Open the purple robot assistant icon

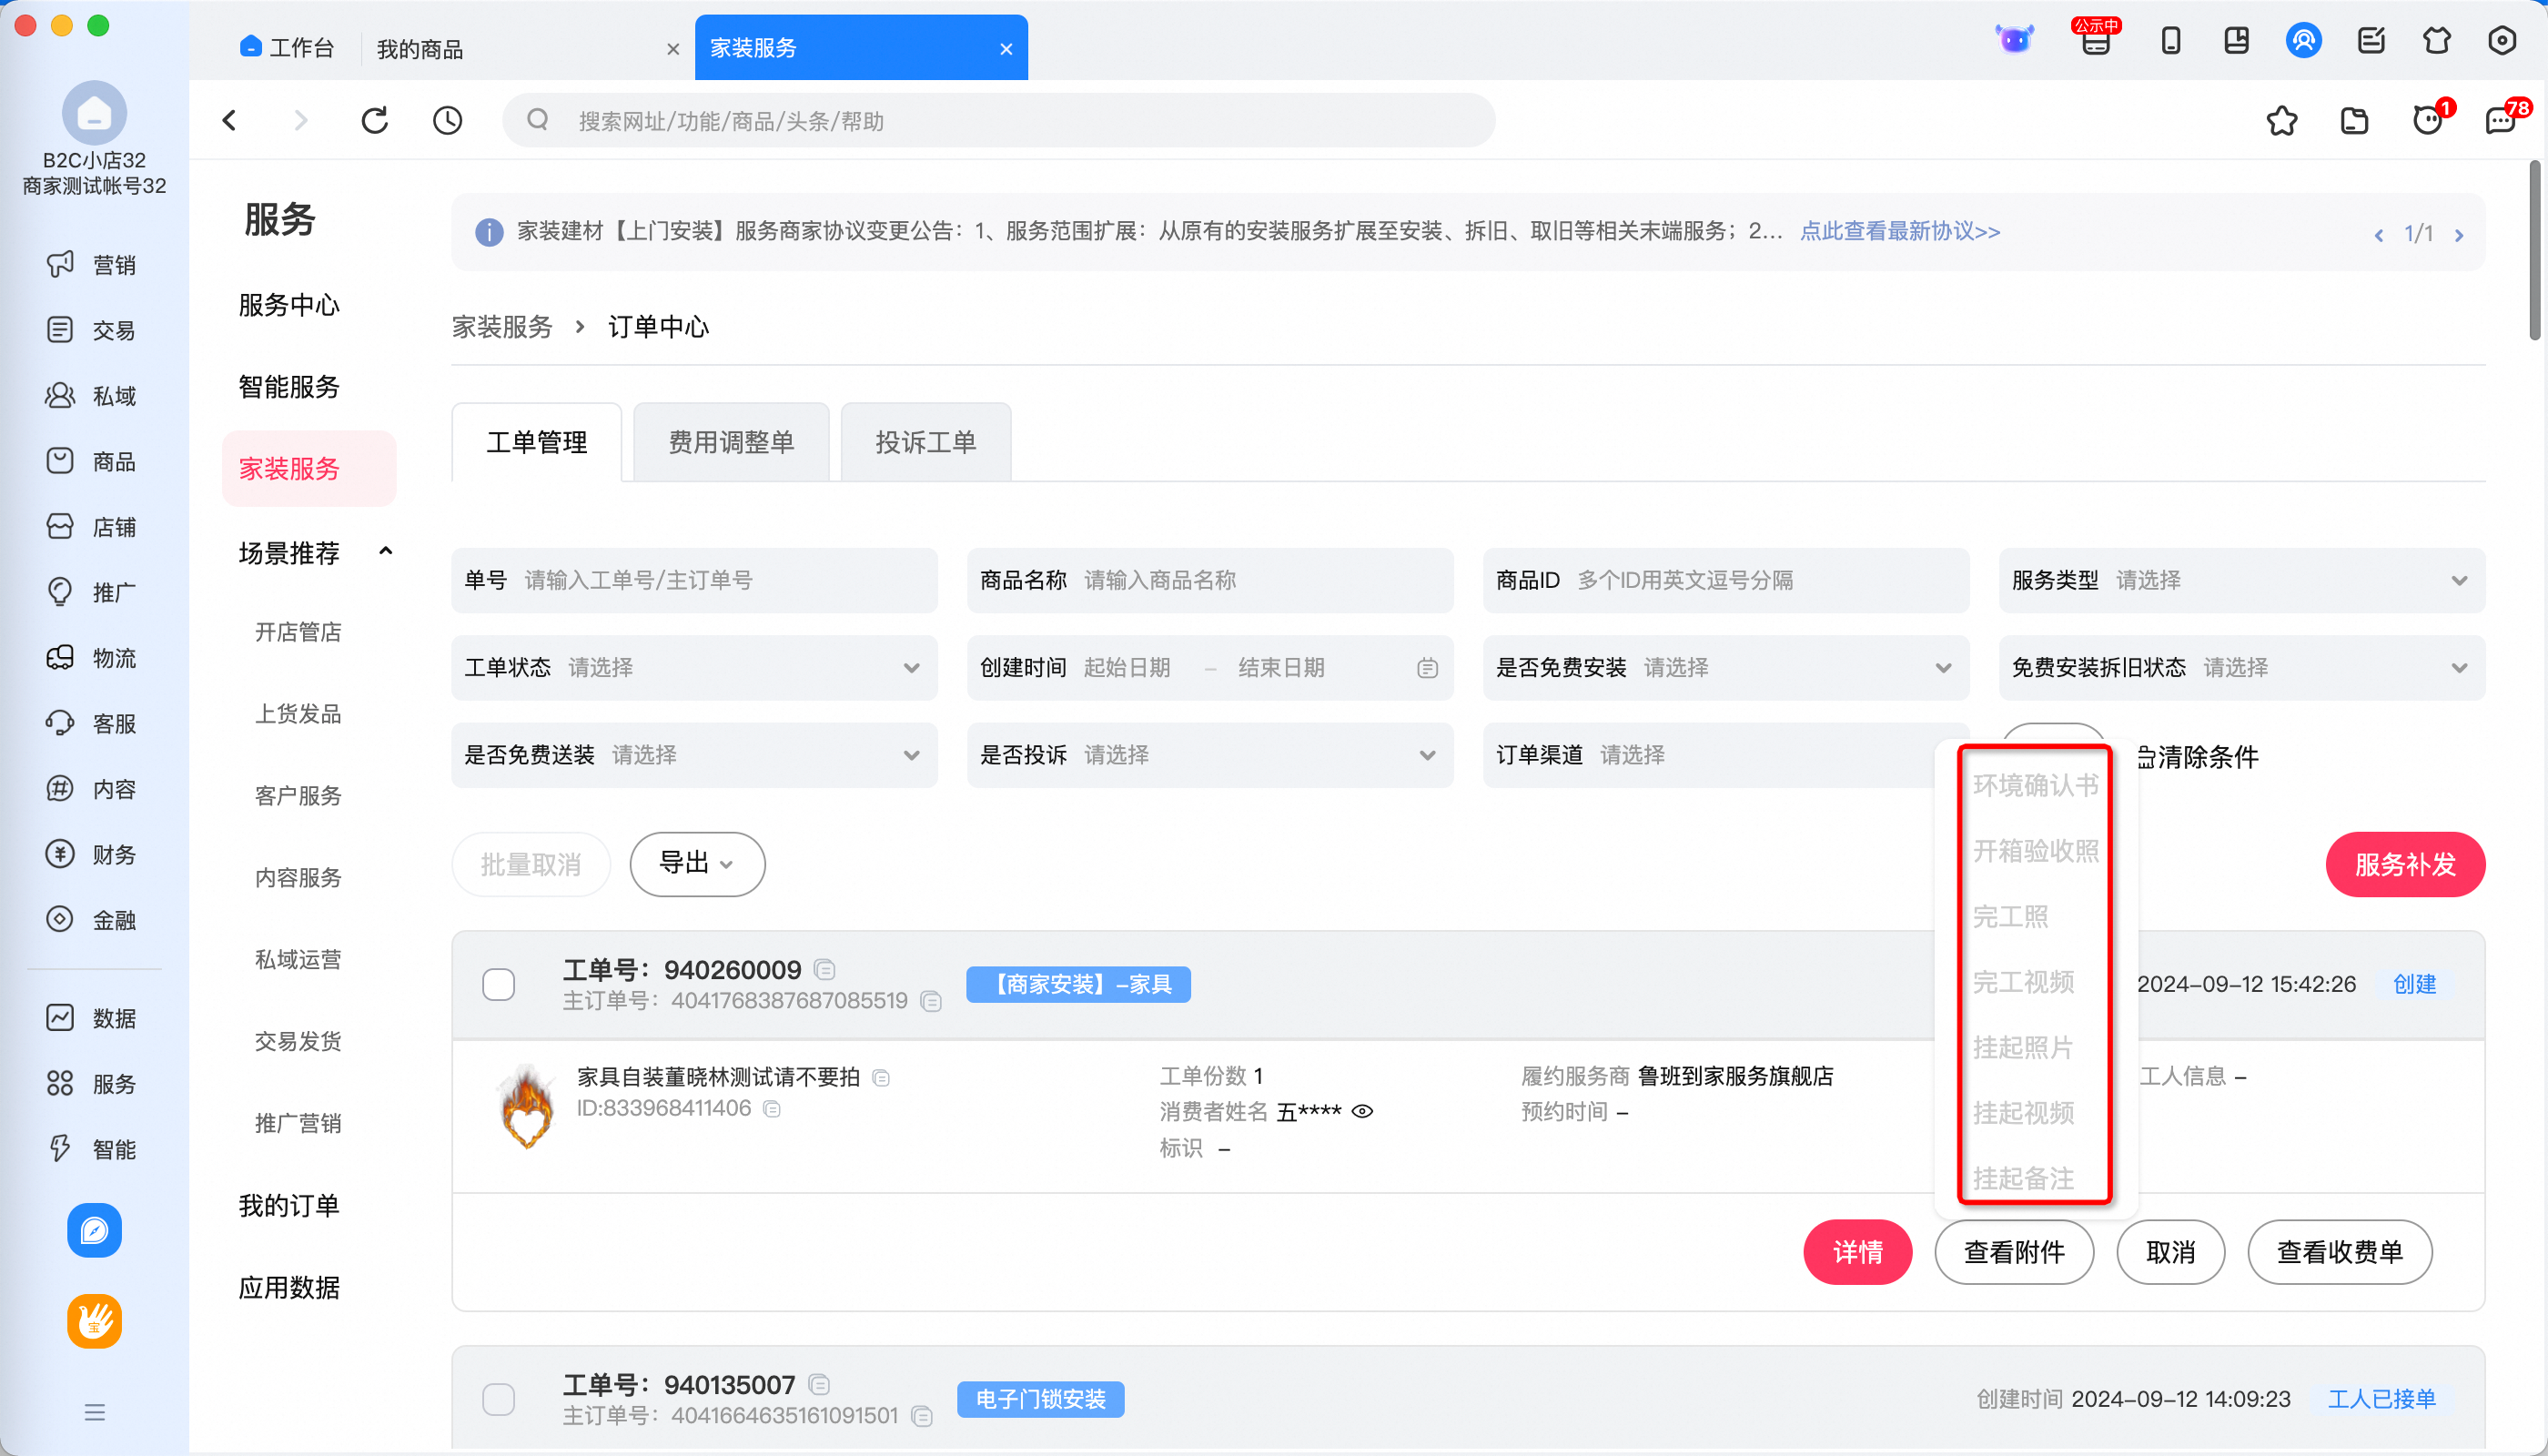point(2015,40)
